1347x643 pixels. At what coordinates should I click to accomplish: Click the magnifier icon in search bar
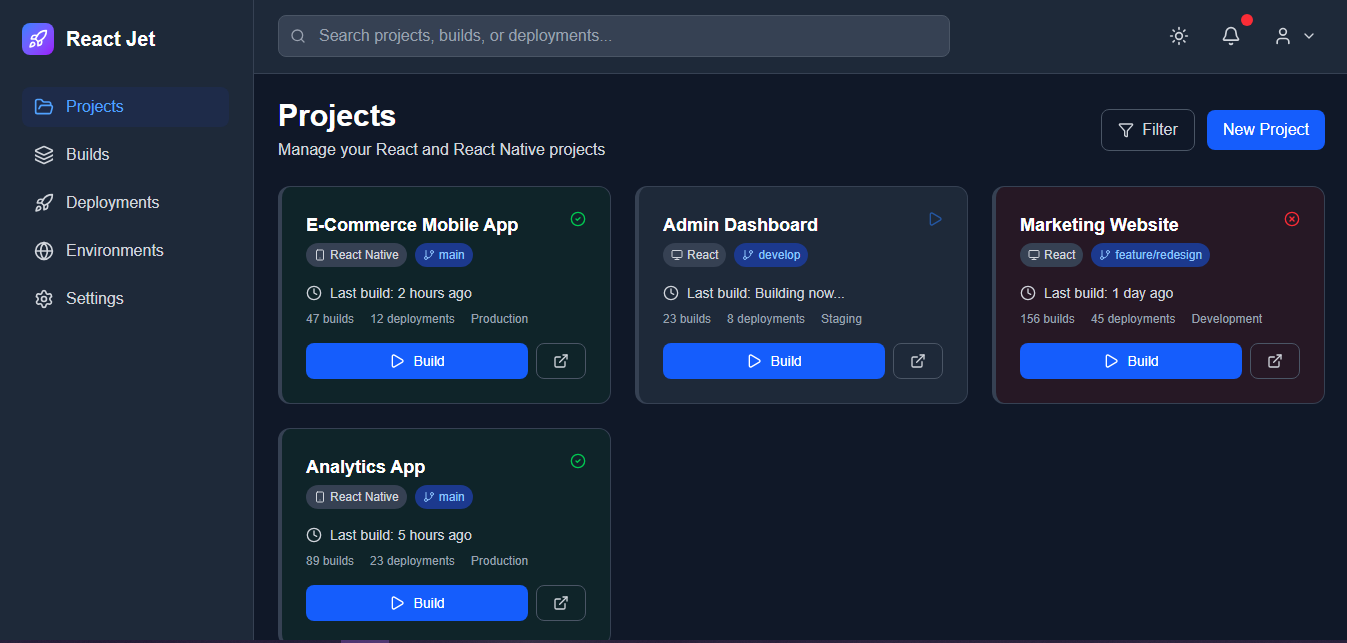point(298,36)
